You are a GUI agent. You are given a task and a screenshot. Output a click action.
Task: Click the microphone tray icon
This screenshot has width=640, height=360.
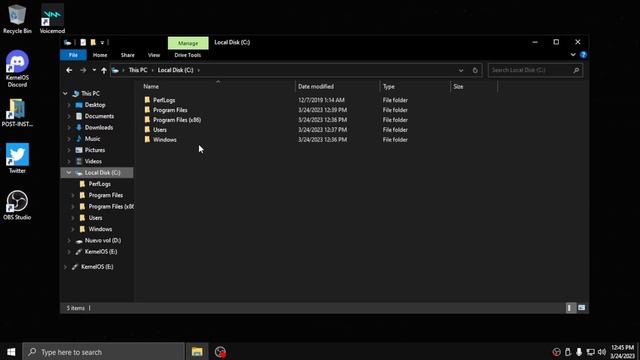point(579,352)
